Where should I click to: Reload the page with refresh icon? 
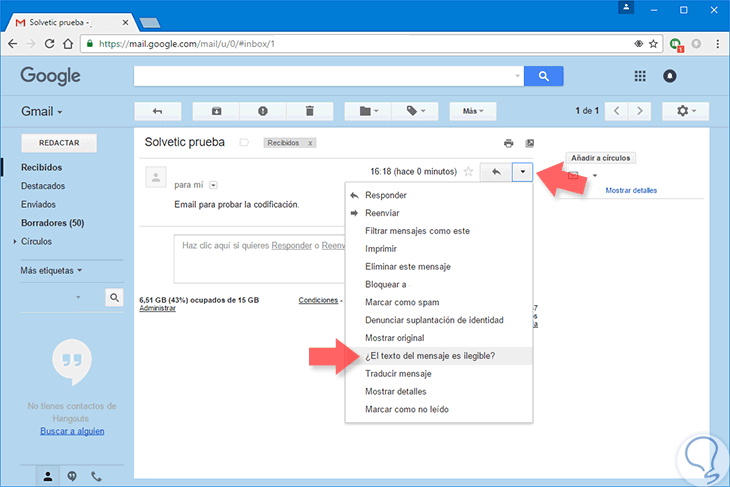click(x=49, y=44)
